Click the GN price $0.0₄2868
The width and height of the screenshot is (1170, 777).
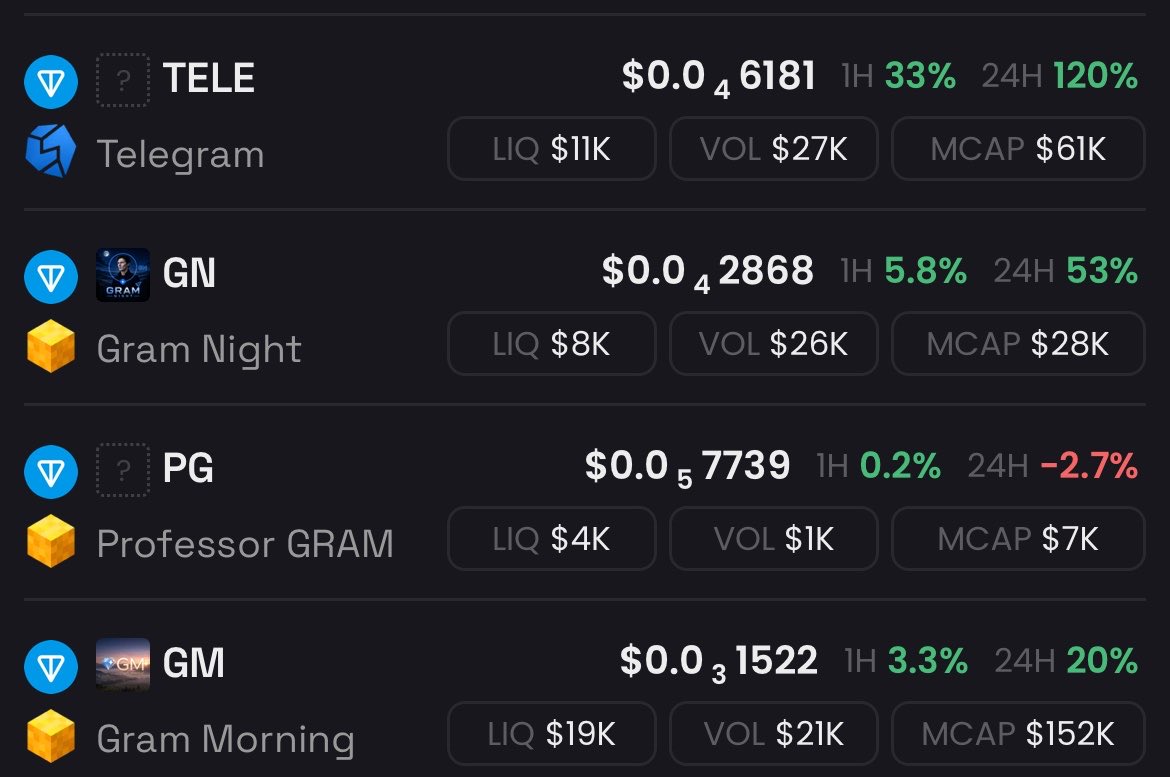[x=707, y=272]
